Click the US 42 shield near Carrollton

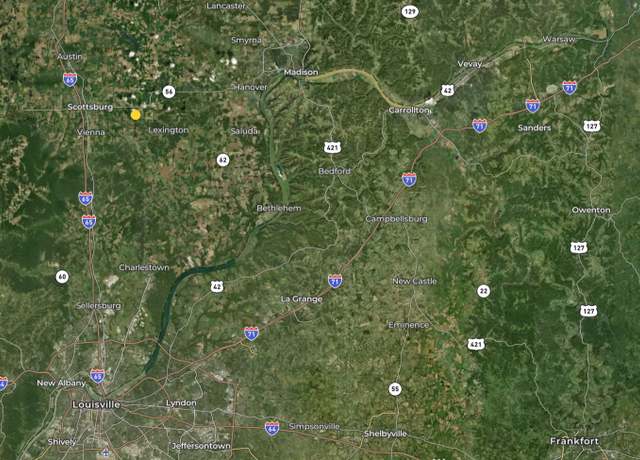click(447, 90)
